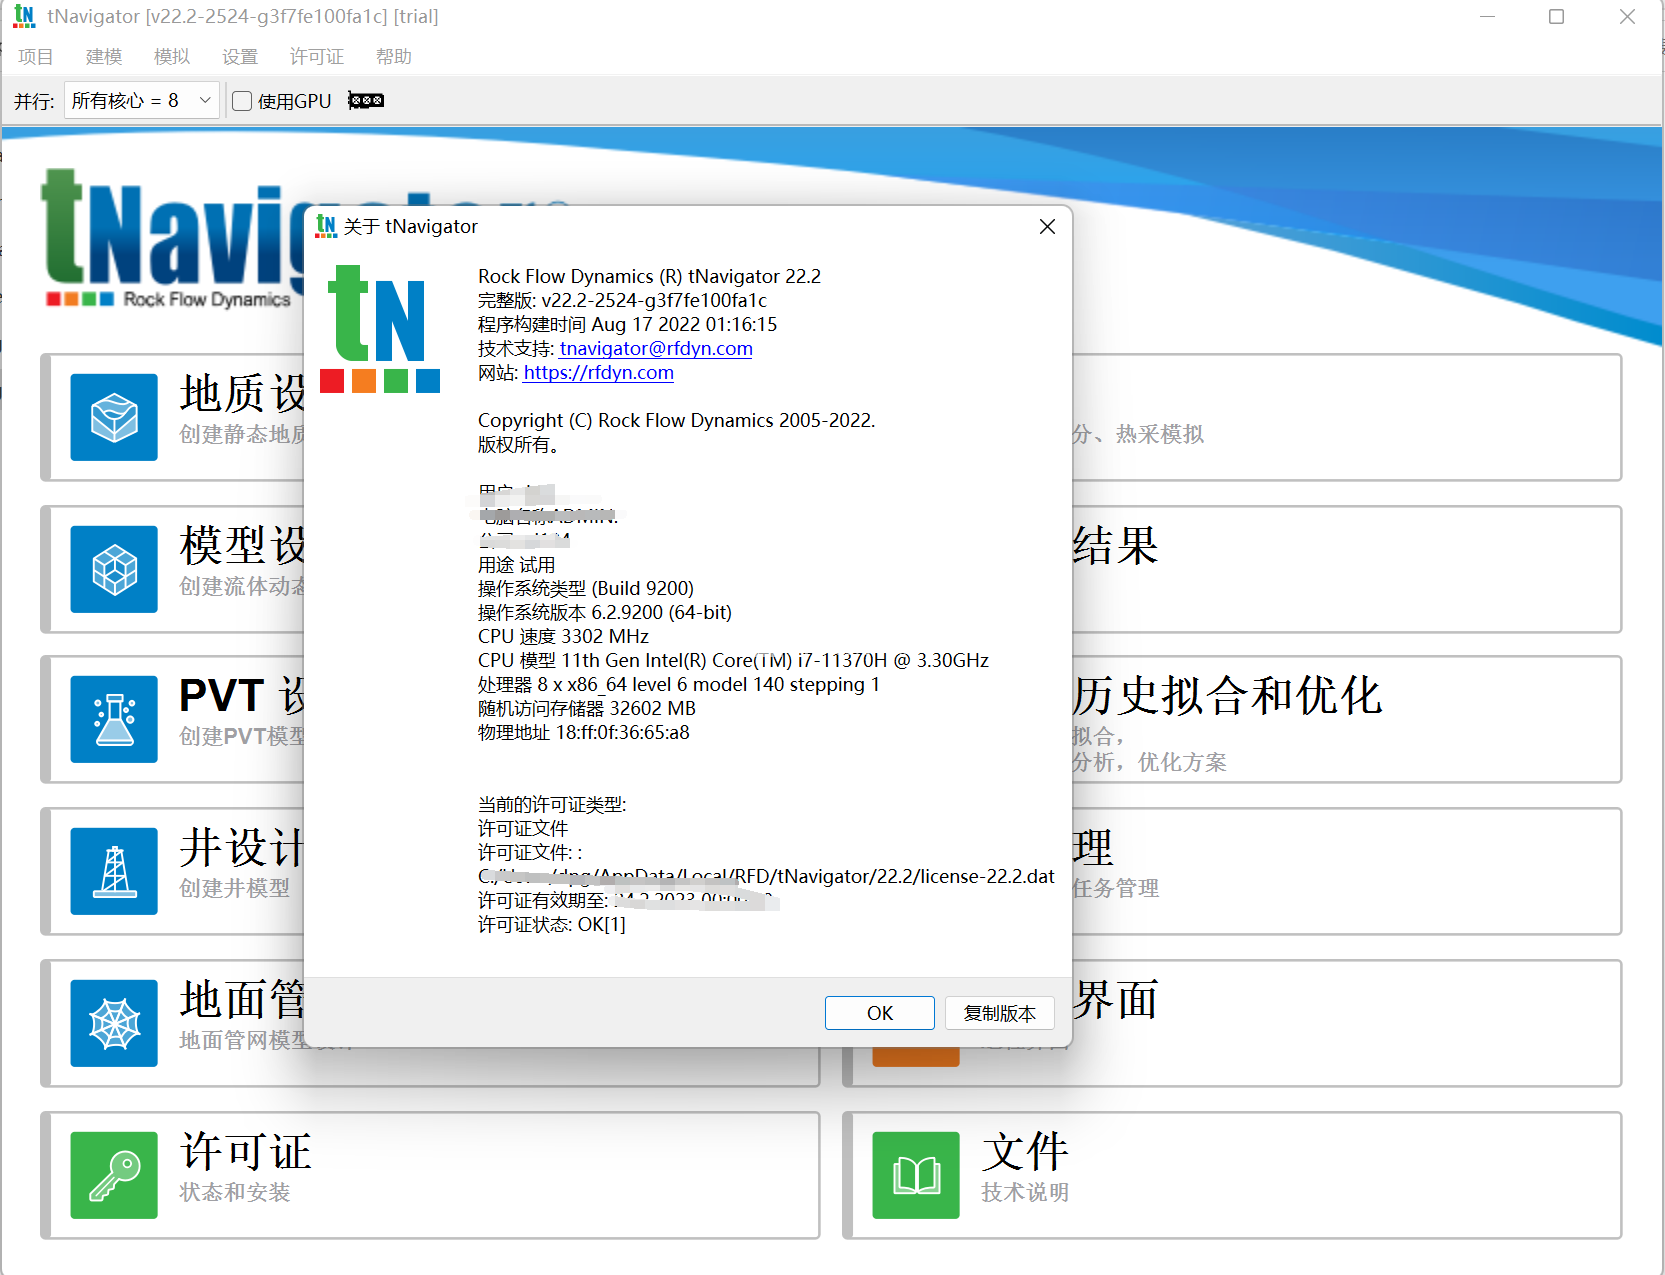The height and width of the screenshot is (1275, 1665).
Task: Click the 地面管网 network web icon
Action: tap(113, 1023)
